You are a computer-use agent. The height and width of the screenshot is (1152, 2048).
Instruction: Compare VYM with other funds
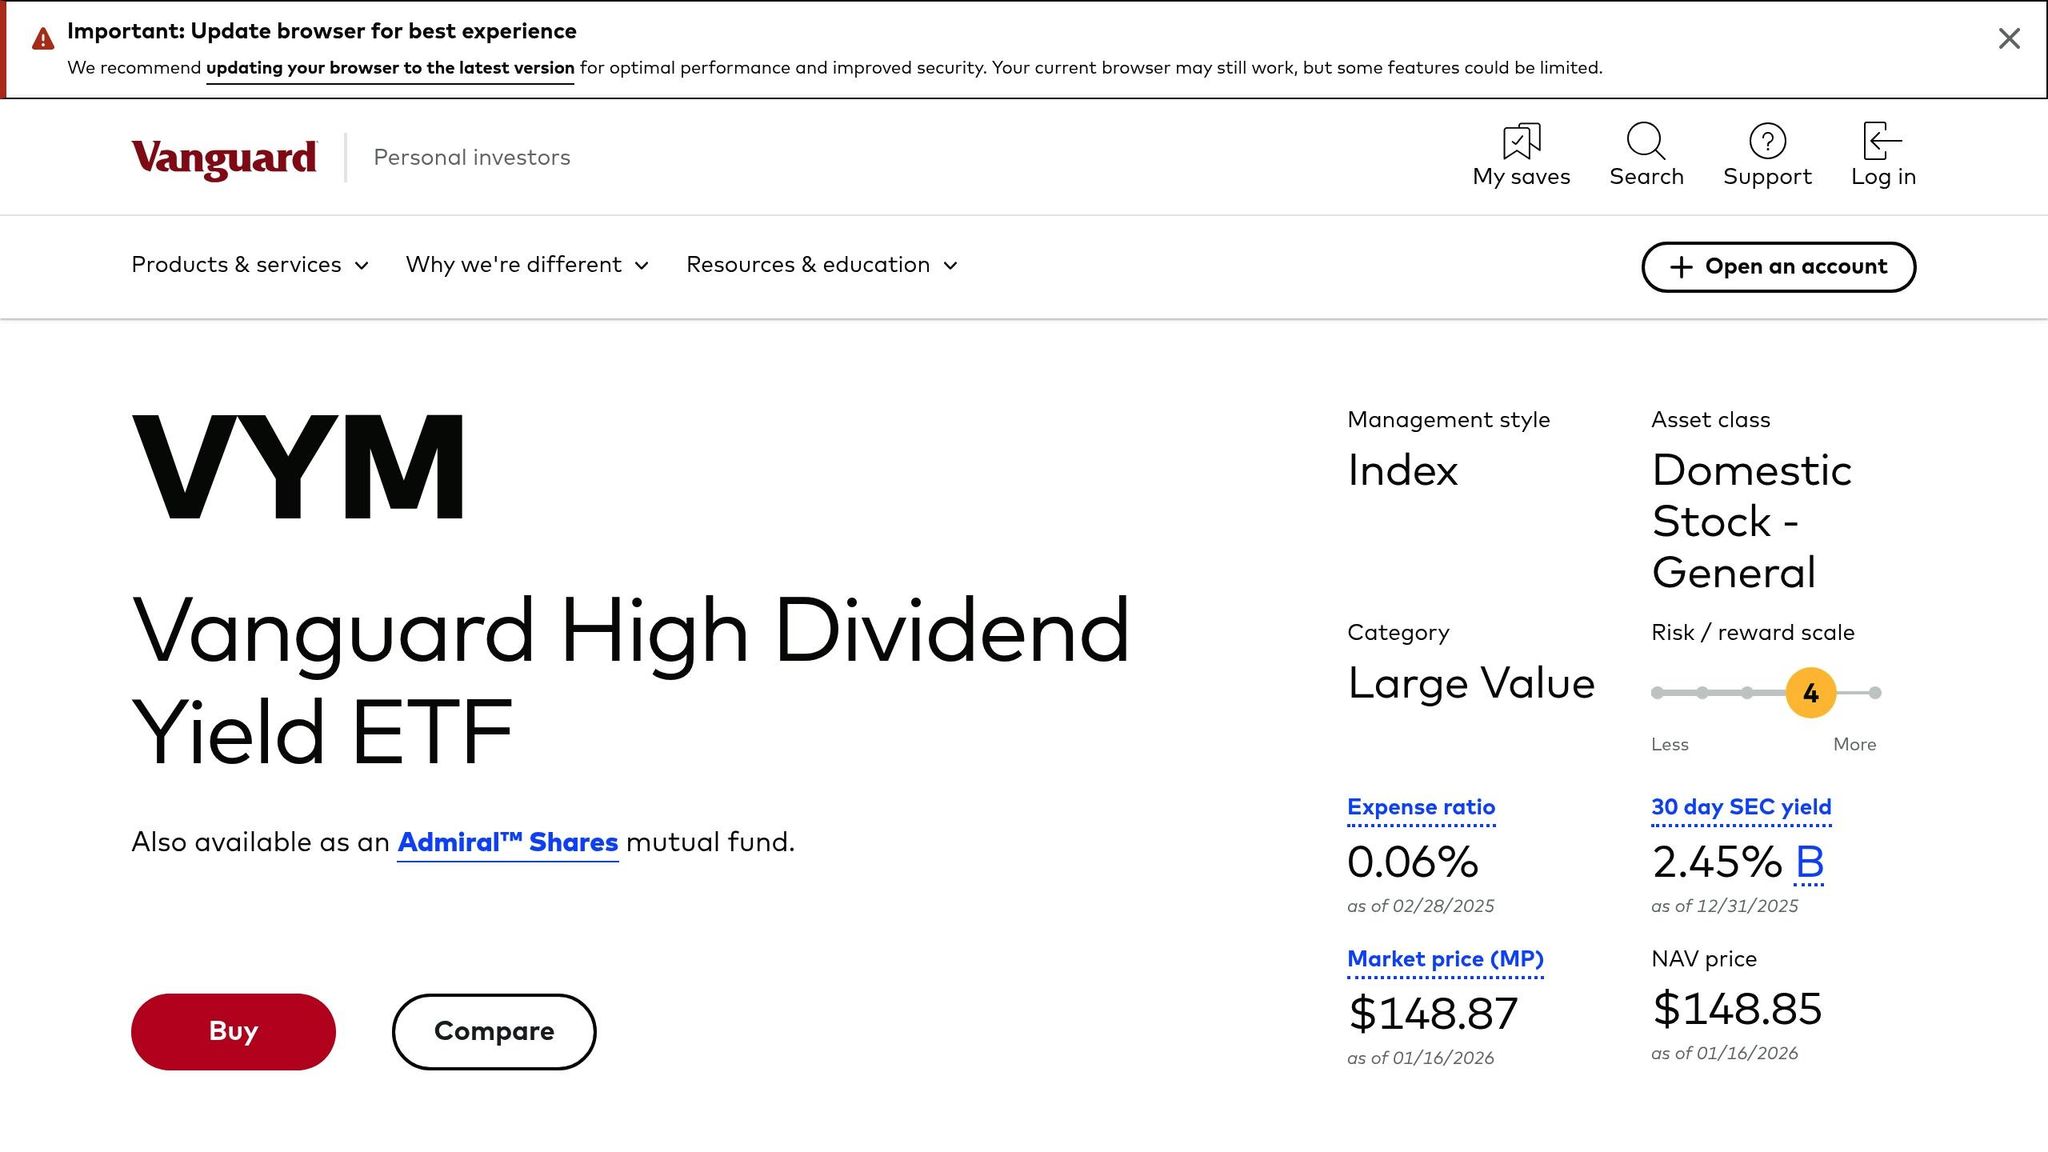coord(493,1031)
